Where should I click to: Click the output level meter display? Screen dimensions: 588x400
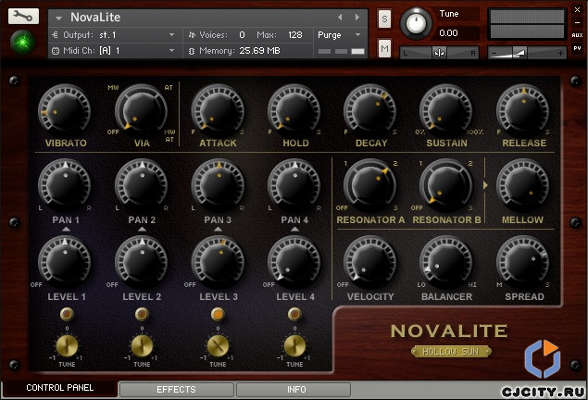527,24
